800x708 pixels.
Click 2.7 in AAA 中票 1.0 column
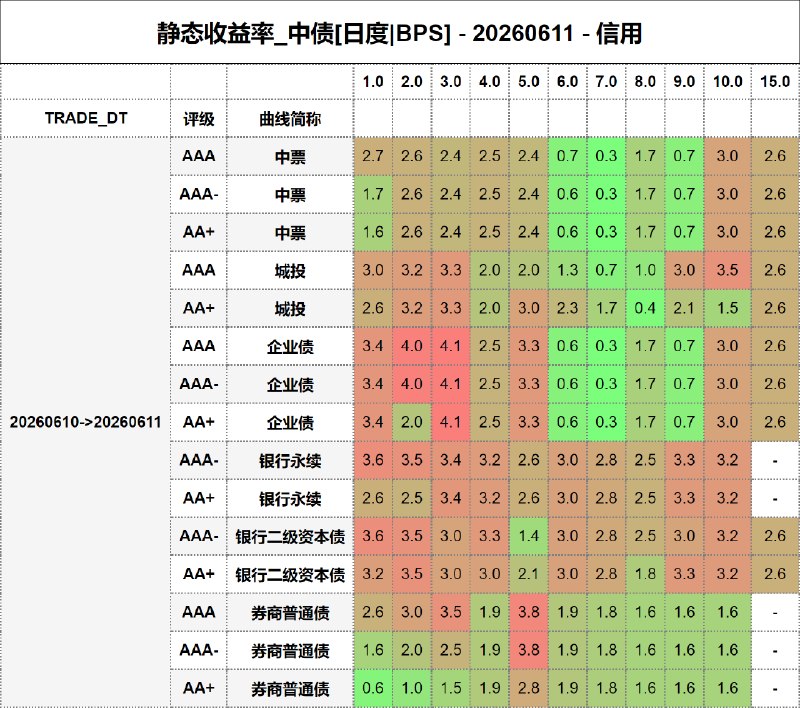pyautogui.click(x=373, y=156)
